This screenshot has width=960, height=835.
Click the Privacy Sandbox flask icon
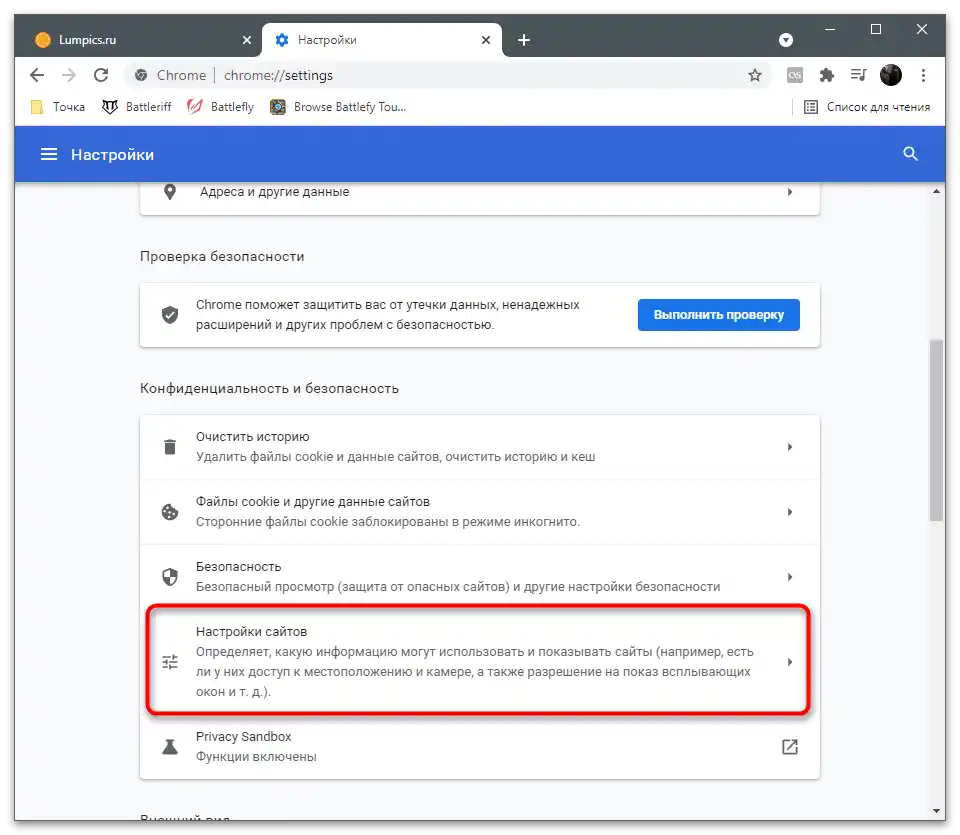tap(170, 747)
